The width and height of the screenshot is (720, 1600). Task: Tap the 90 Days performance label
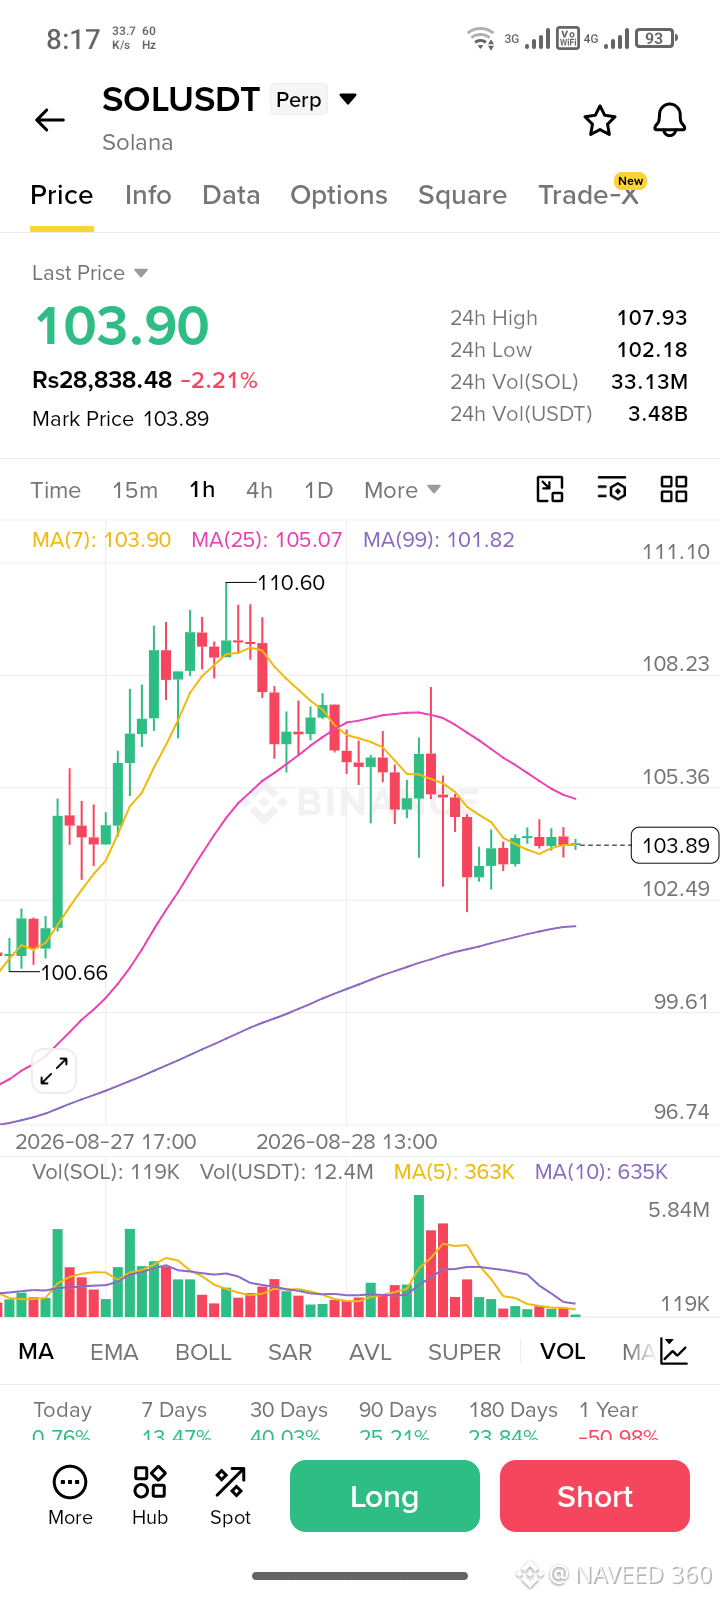tap(398, 1410)
